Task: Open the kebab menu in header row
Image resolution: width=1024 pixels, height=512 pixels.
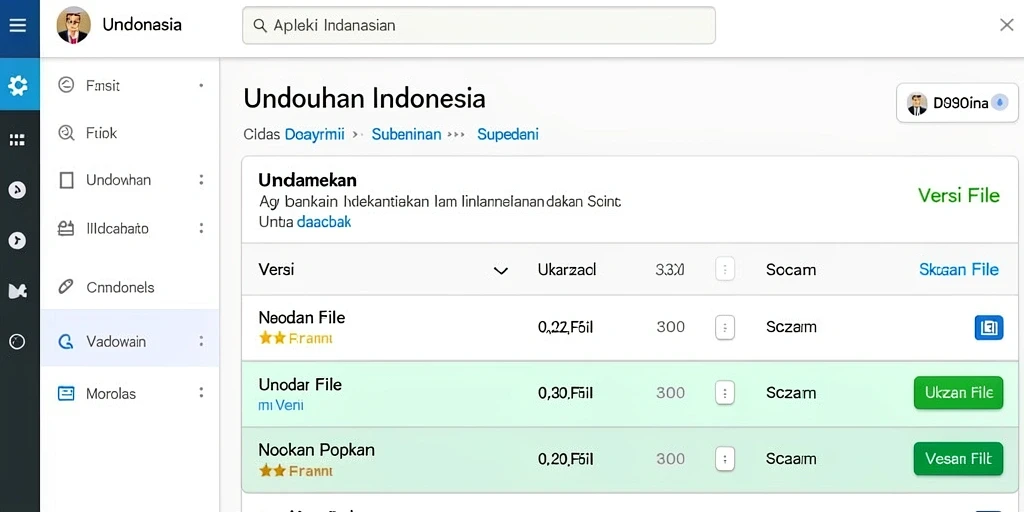Action: (725, 269)
